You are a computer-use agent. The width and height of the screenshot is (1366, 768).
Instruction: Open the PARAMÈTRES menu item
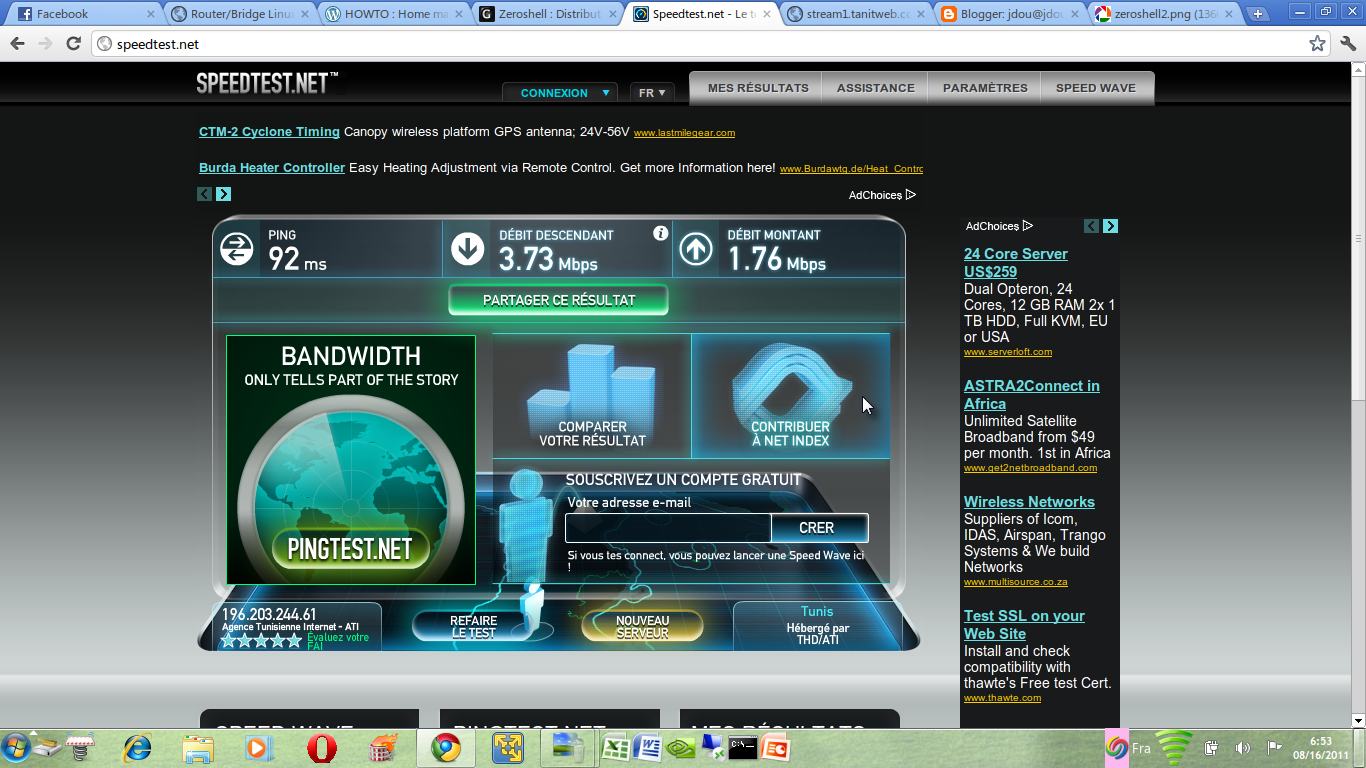[x=985, y=88]
